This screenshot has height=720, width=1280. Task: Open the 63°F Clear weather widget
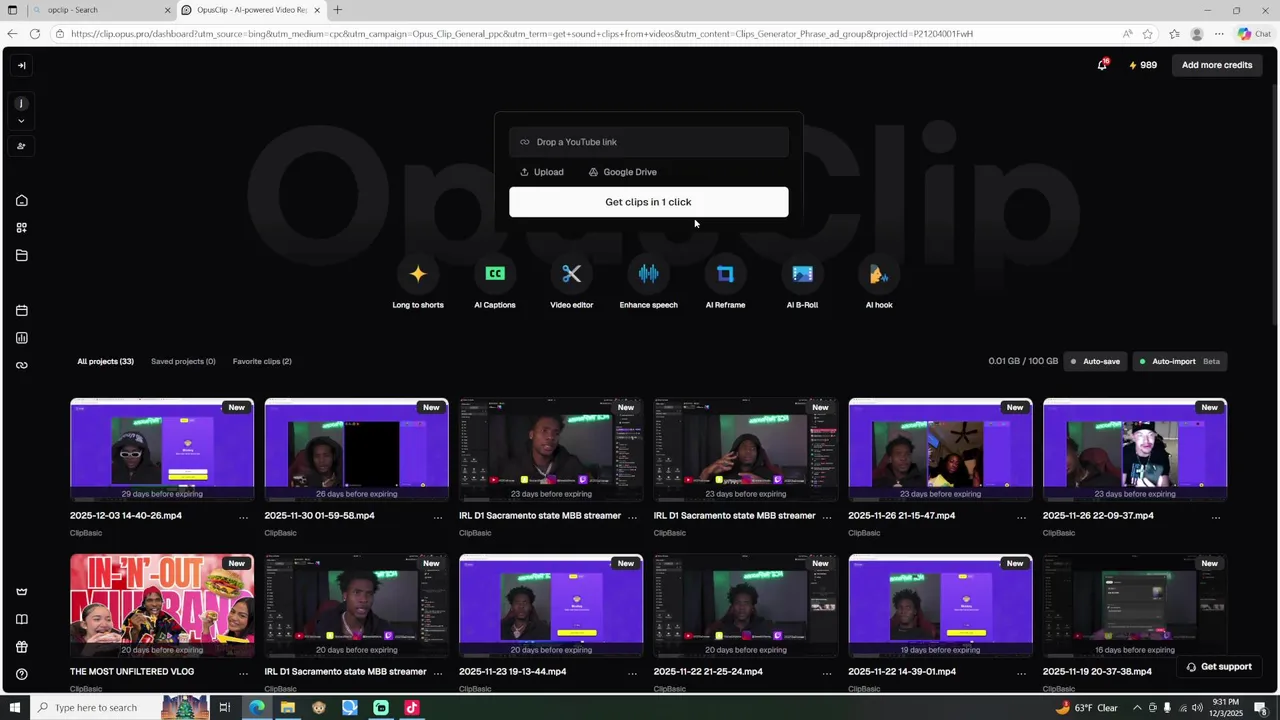click(1087, 707)
